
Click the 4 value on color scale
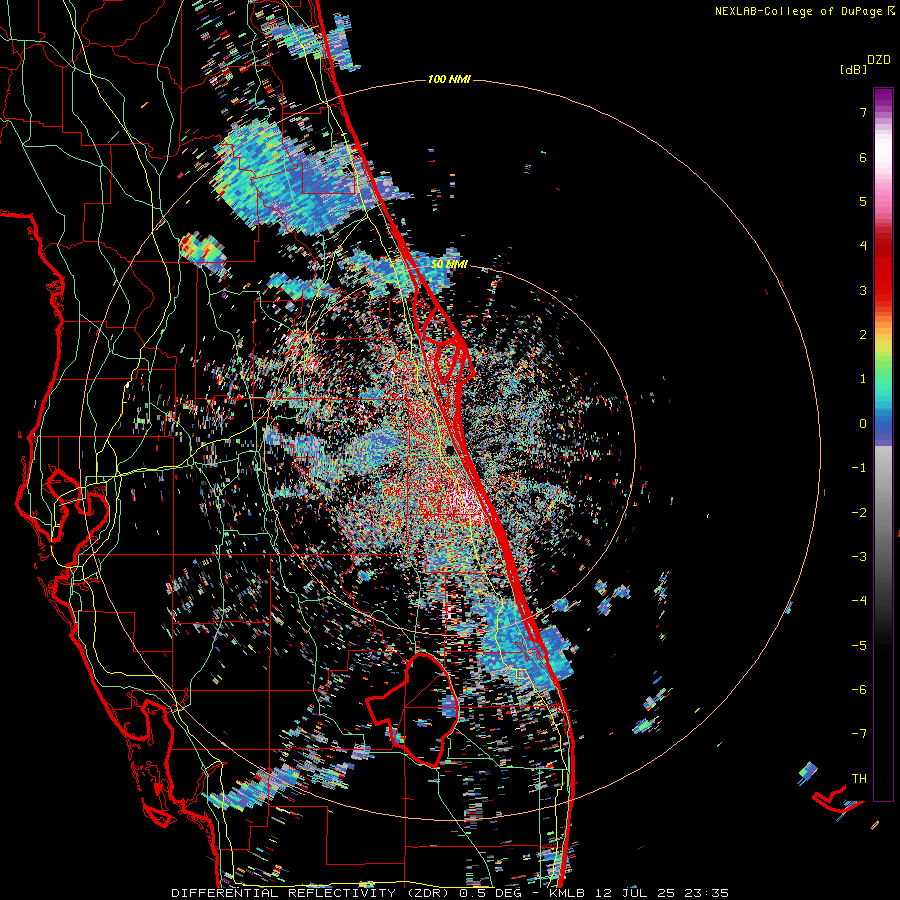click(x=863, y=246)
